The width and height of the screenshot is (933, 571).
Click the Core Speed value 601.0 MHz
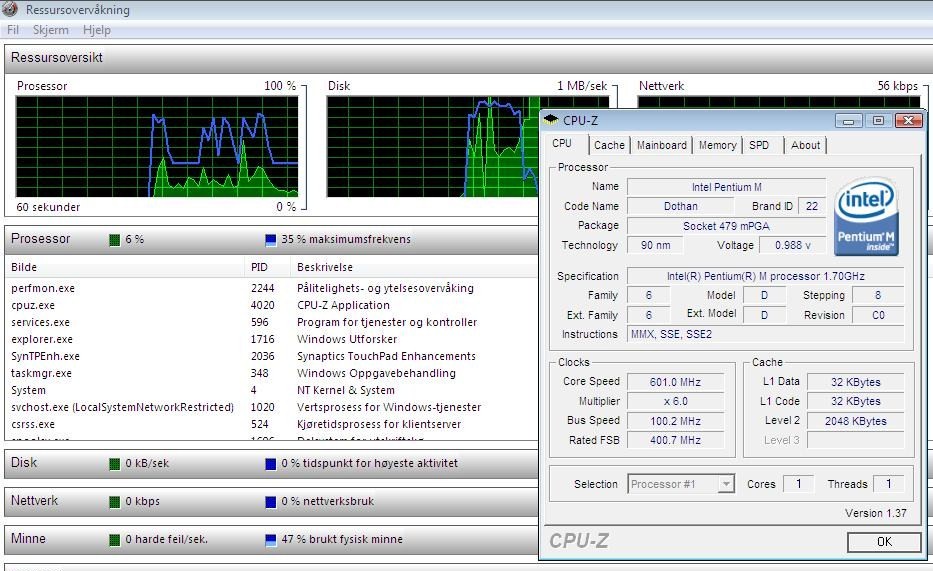coord(675,382)
